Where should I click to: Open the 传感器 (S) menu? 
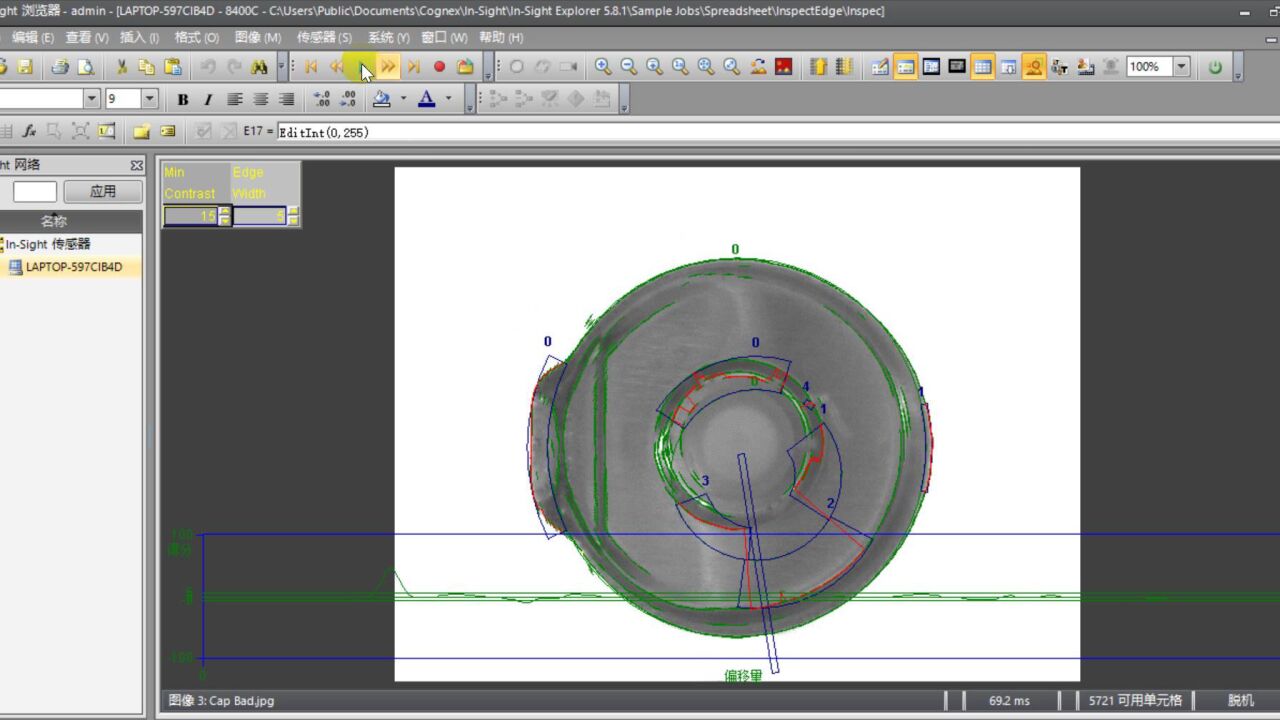[x=324, y=37]
